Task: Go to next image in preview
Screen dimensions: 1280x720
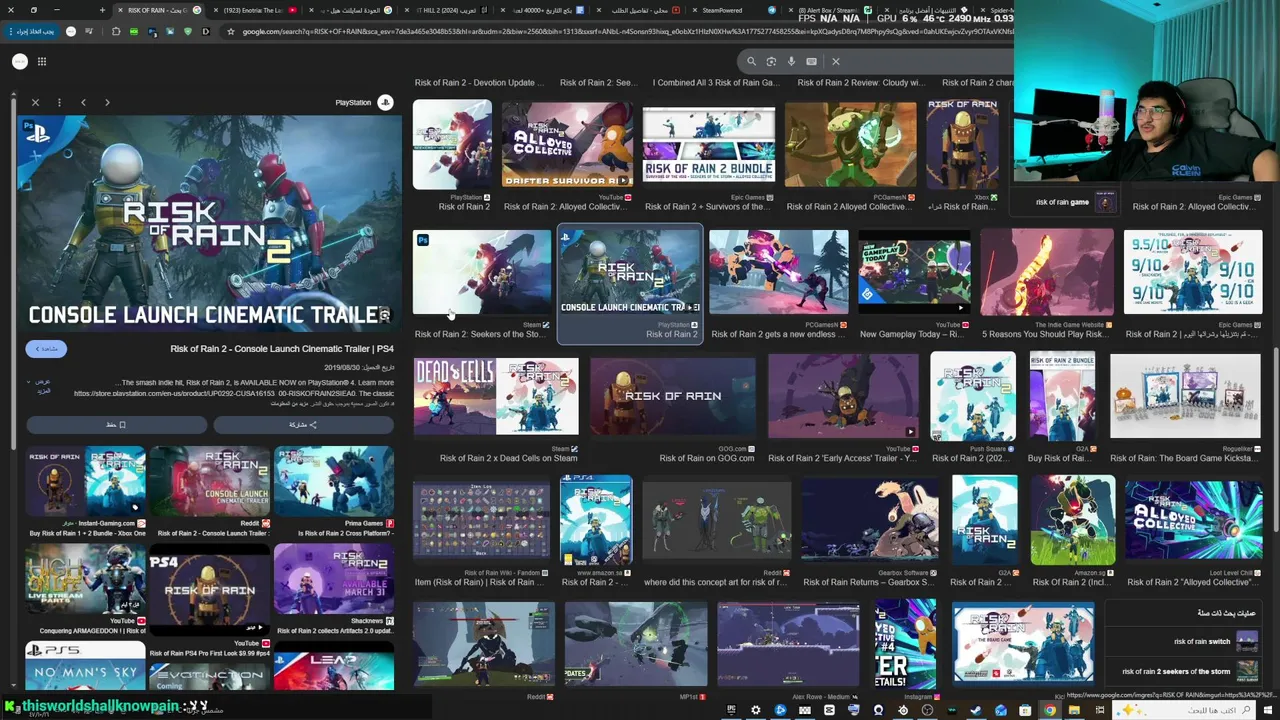Action: (107, 102)
